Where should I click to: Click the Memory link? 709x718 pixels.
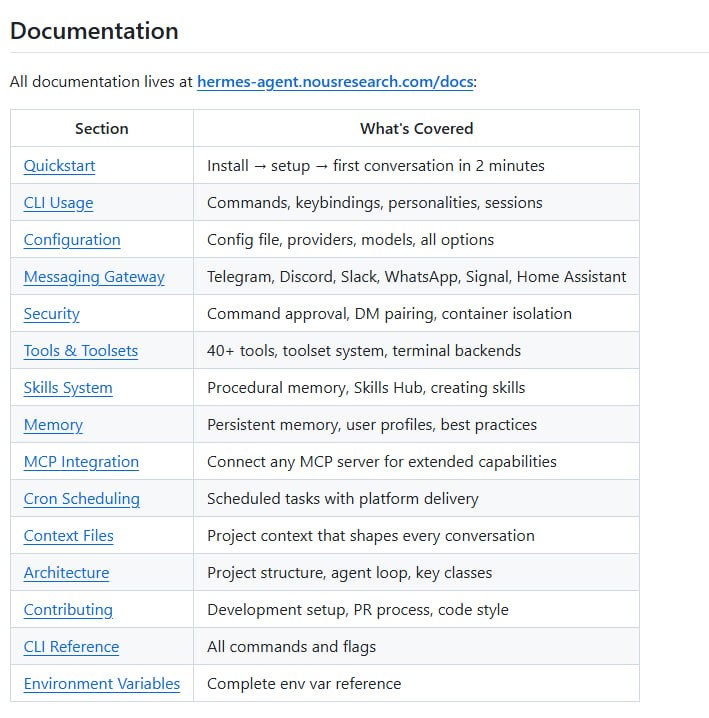tap(53, 425)
